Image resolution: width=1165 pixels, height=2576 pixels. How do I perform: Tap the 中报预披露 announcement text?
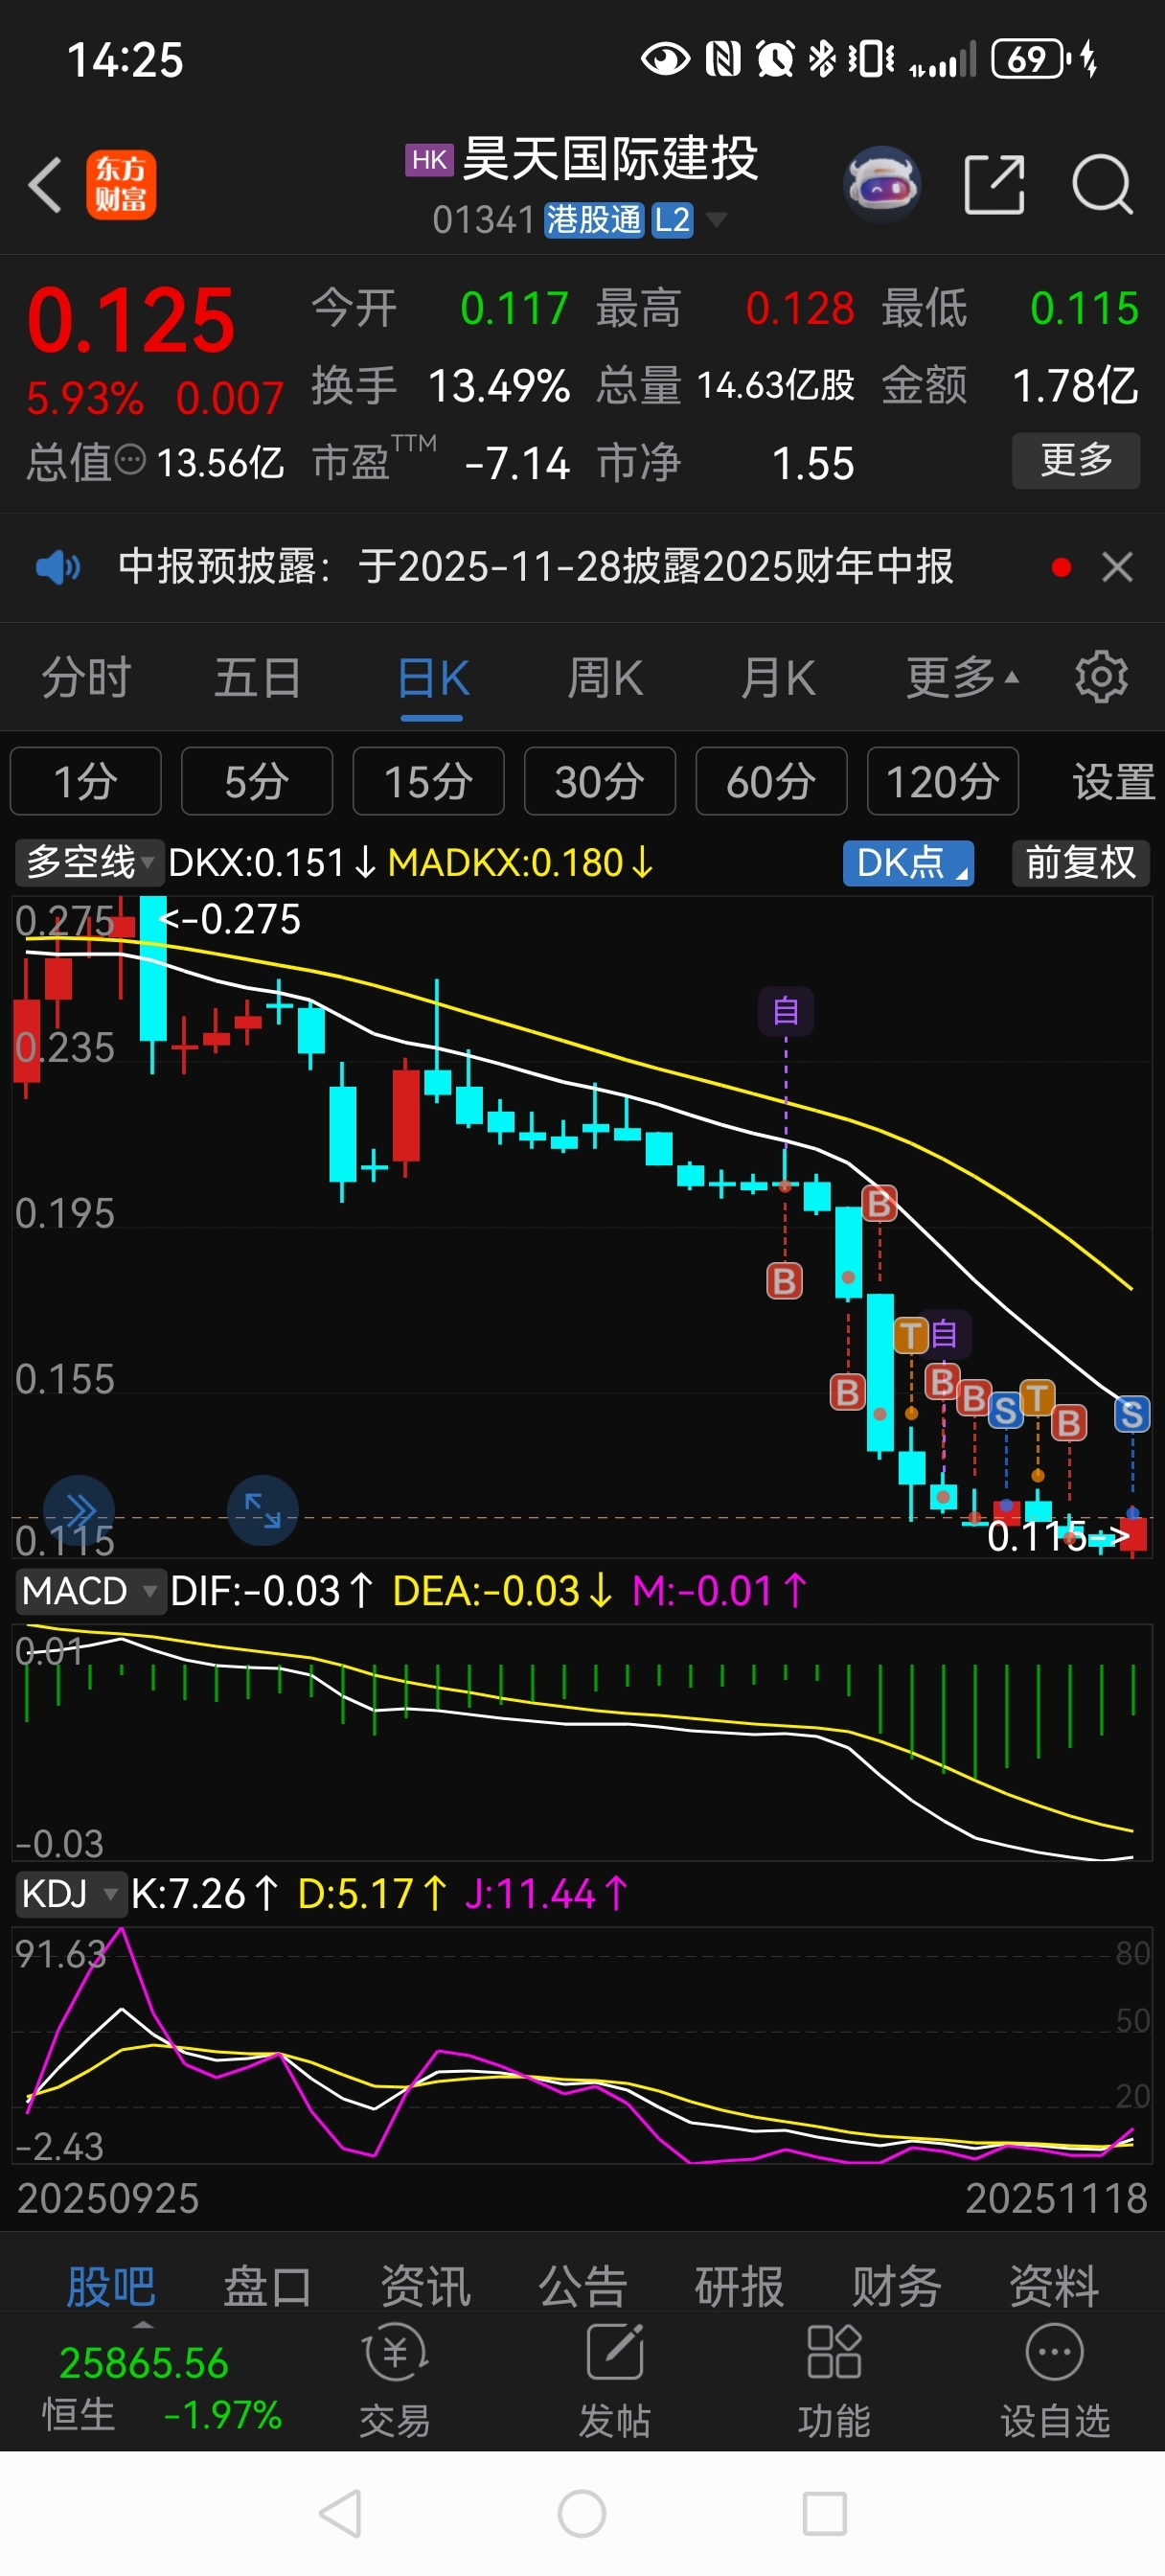535,567
